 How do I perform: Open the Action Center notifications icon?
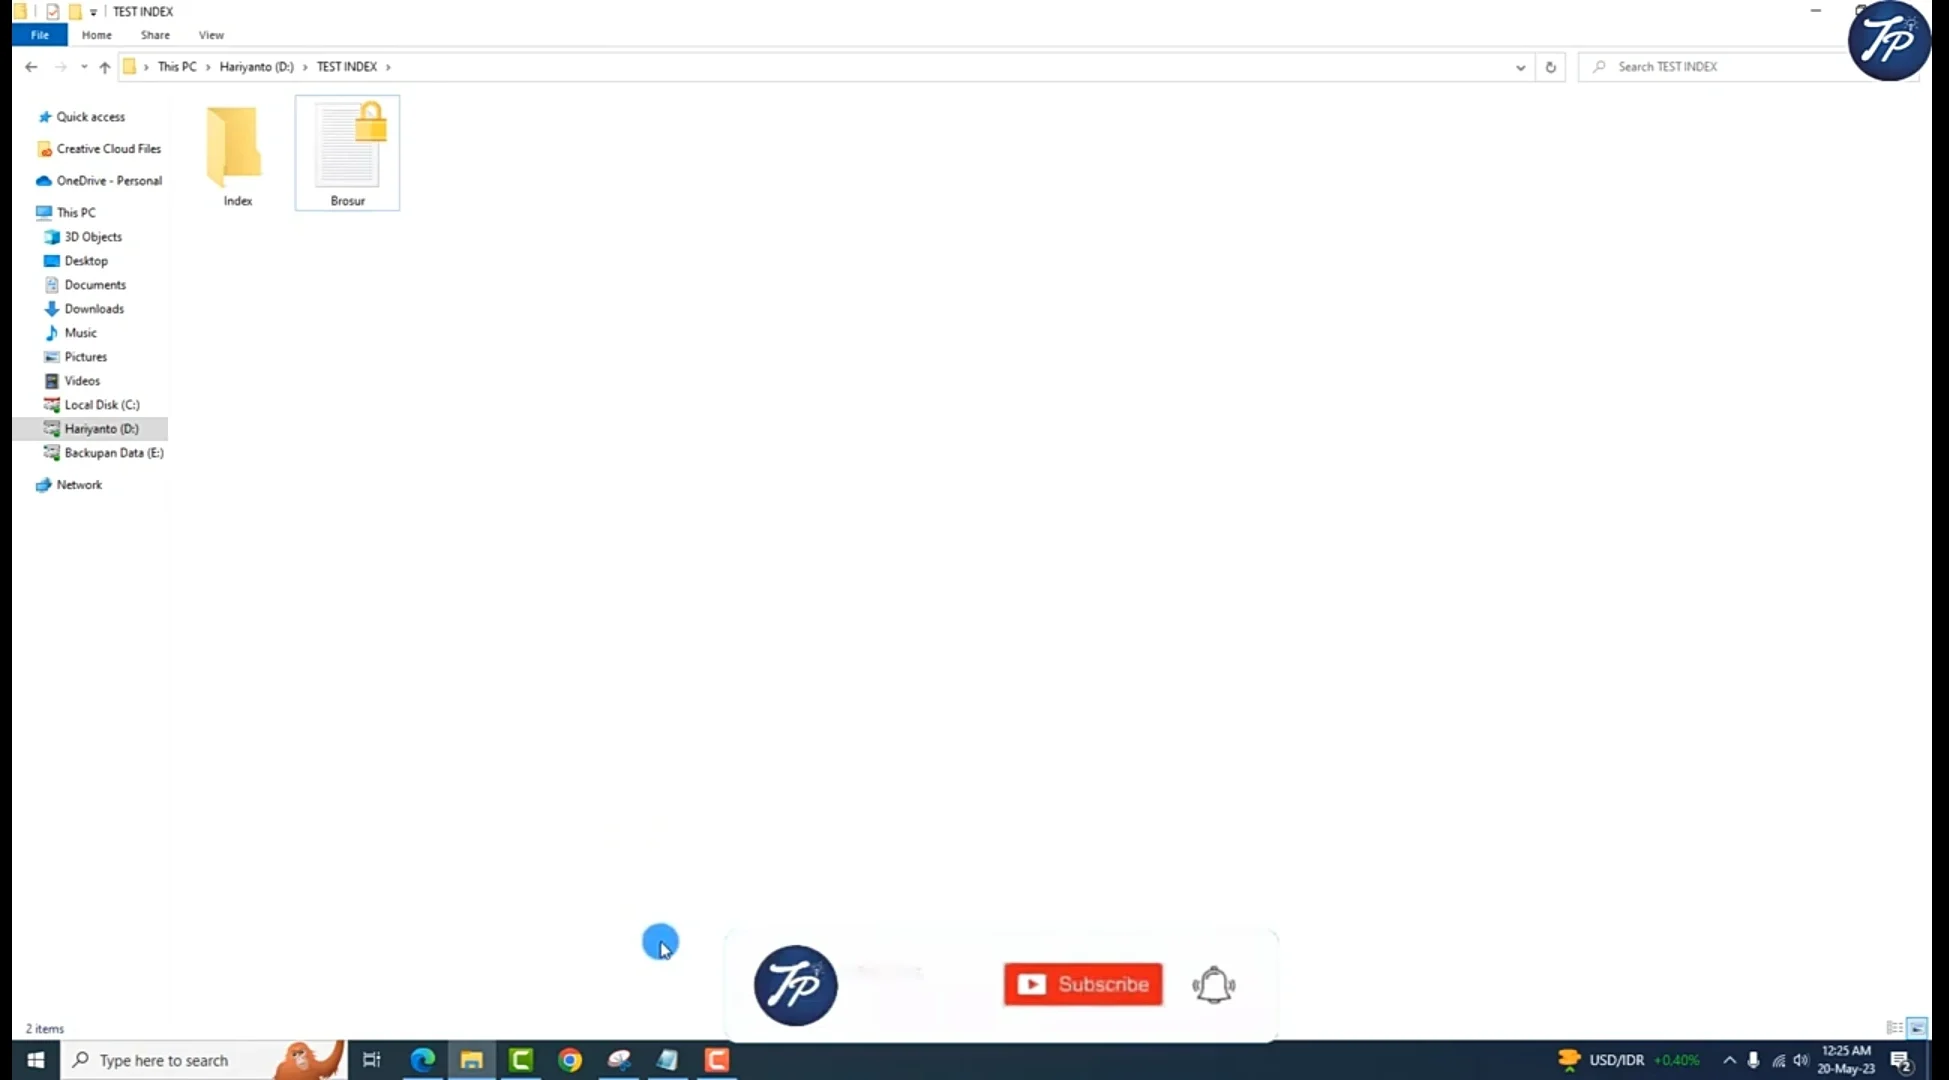point(1901,1060)
